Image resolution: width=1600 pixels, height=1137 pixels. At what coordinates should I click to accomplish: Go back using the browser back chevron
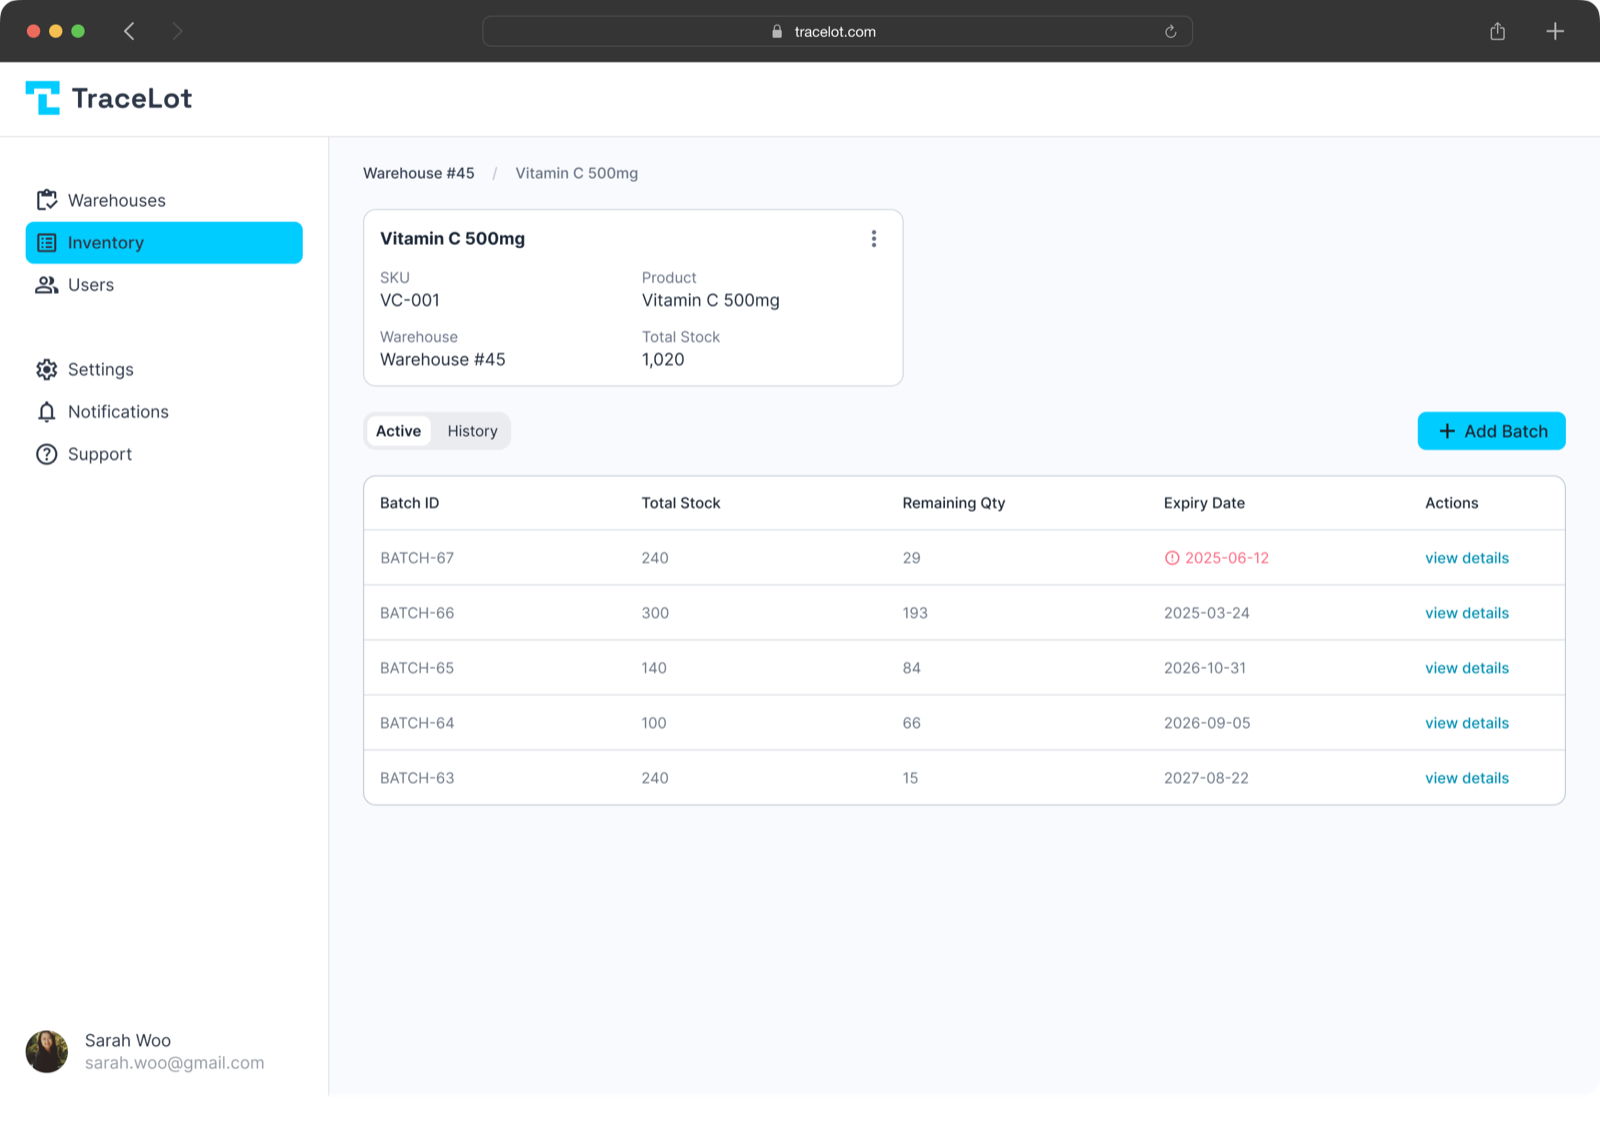[x=129, y=31]
